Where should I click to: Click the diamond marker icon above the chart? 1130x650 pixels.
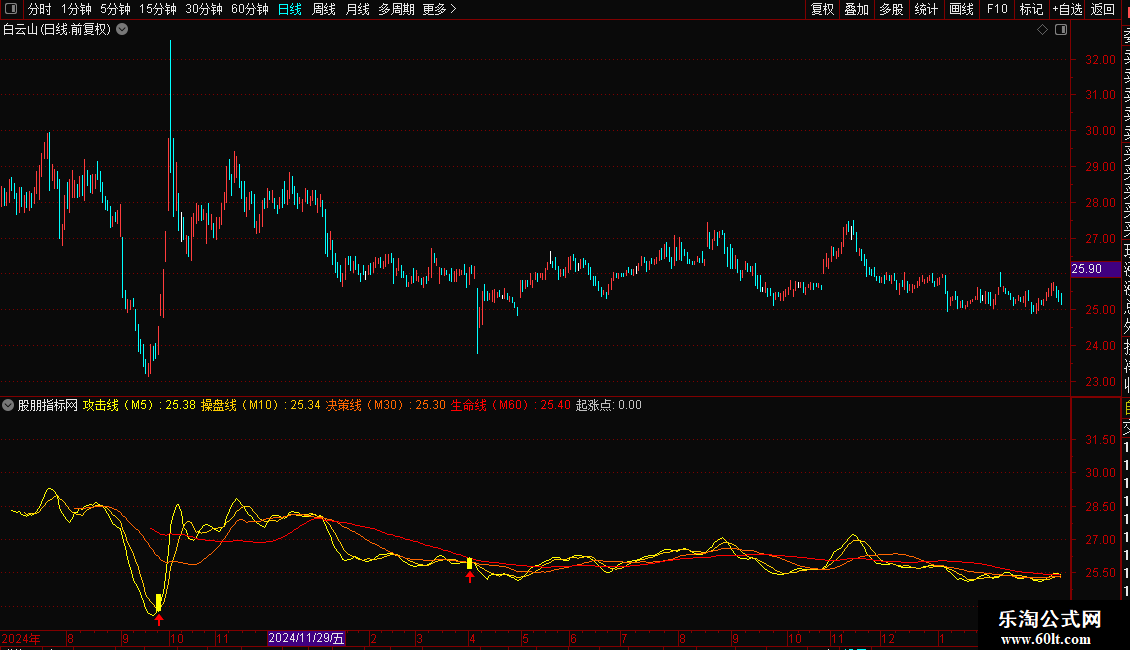(1042, 30)
